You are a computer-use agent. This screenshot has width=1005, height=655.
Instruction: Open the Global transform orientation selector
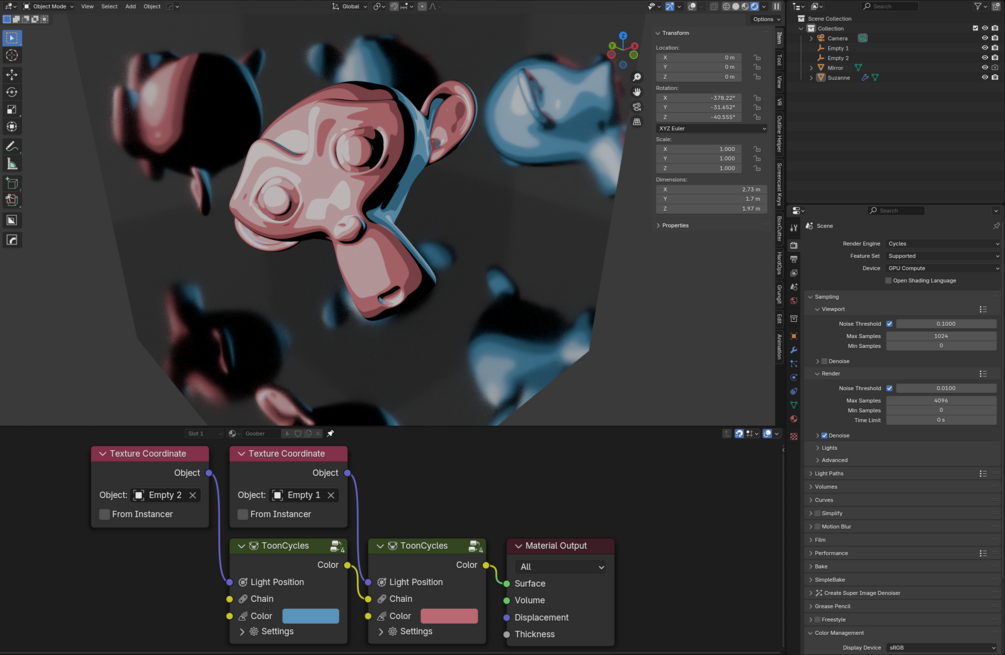click(x=350, y=6)
